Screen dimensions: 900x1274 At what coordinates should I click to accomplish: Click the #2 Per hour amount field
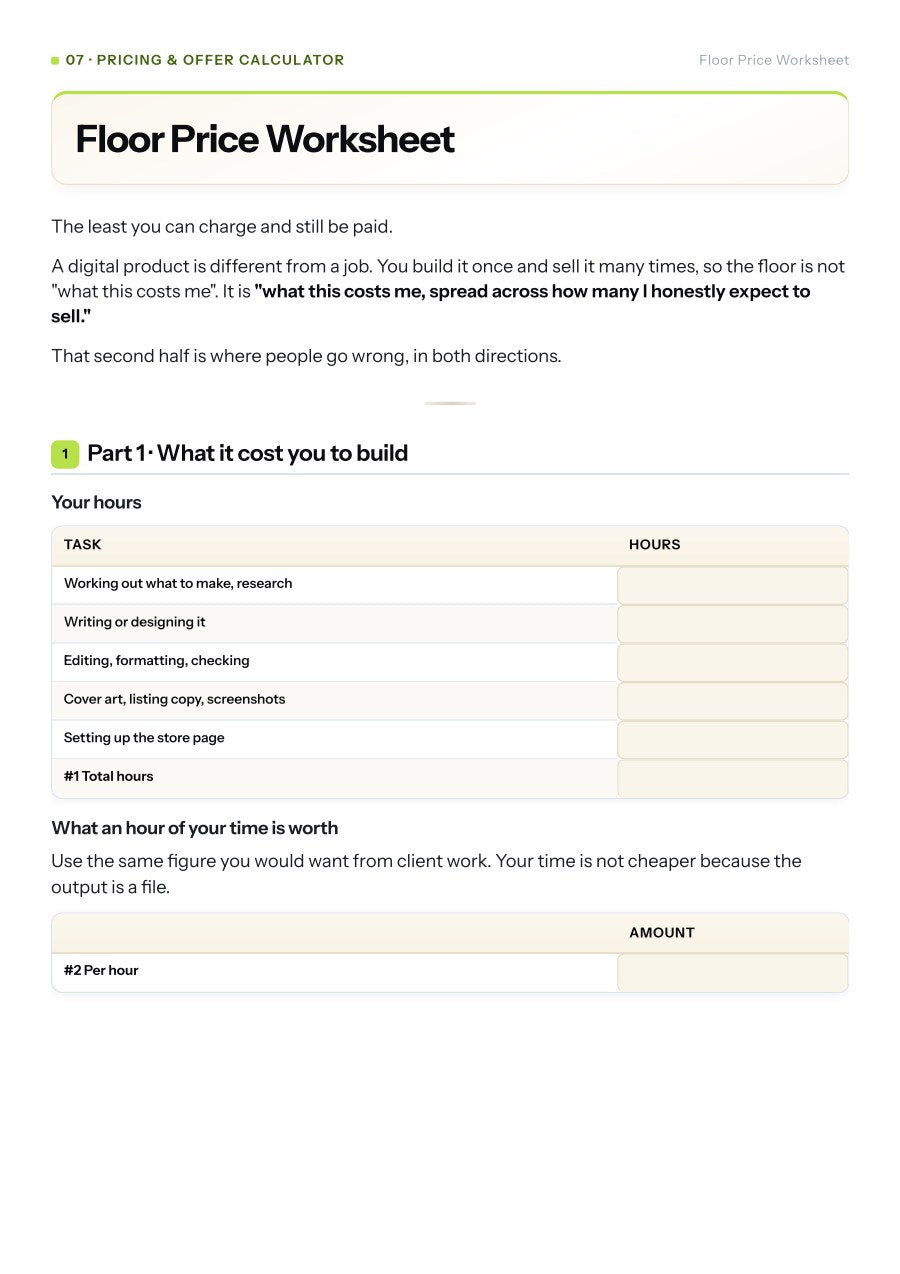point(732,972)
